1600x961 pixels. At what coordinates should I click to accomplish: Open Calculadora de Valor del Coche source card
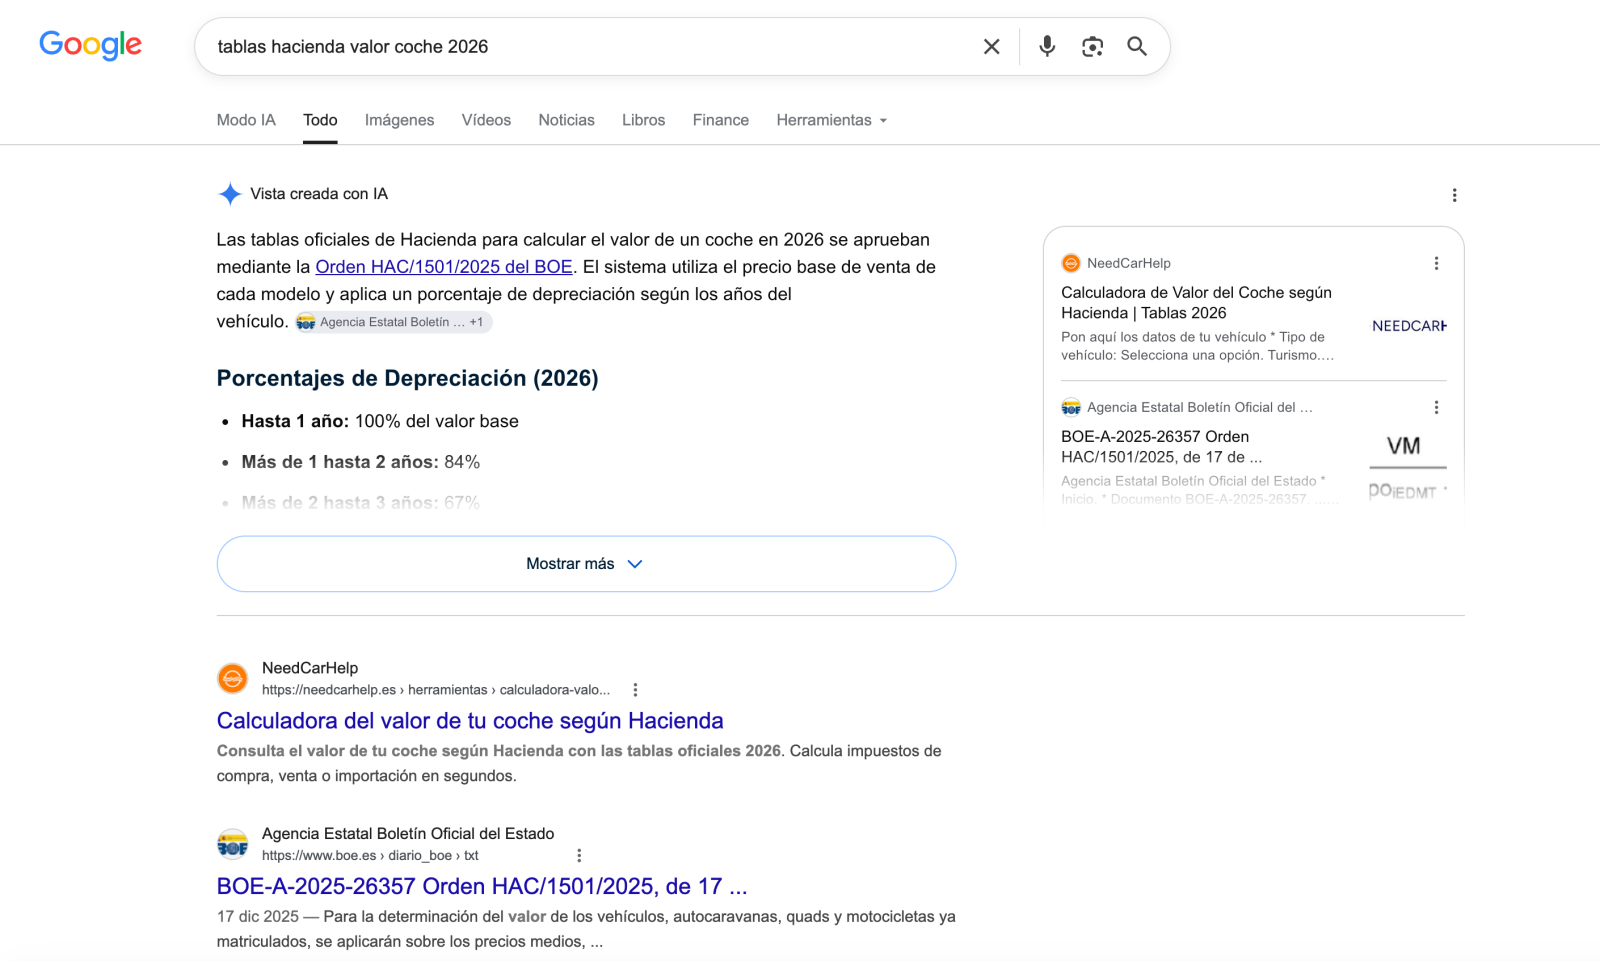point(1196,303)
